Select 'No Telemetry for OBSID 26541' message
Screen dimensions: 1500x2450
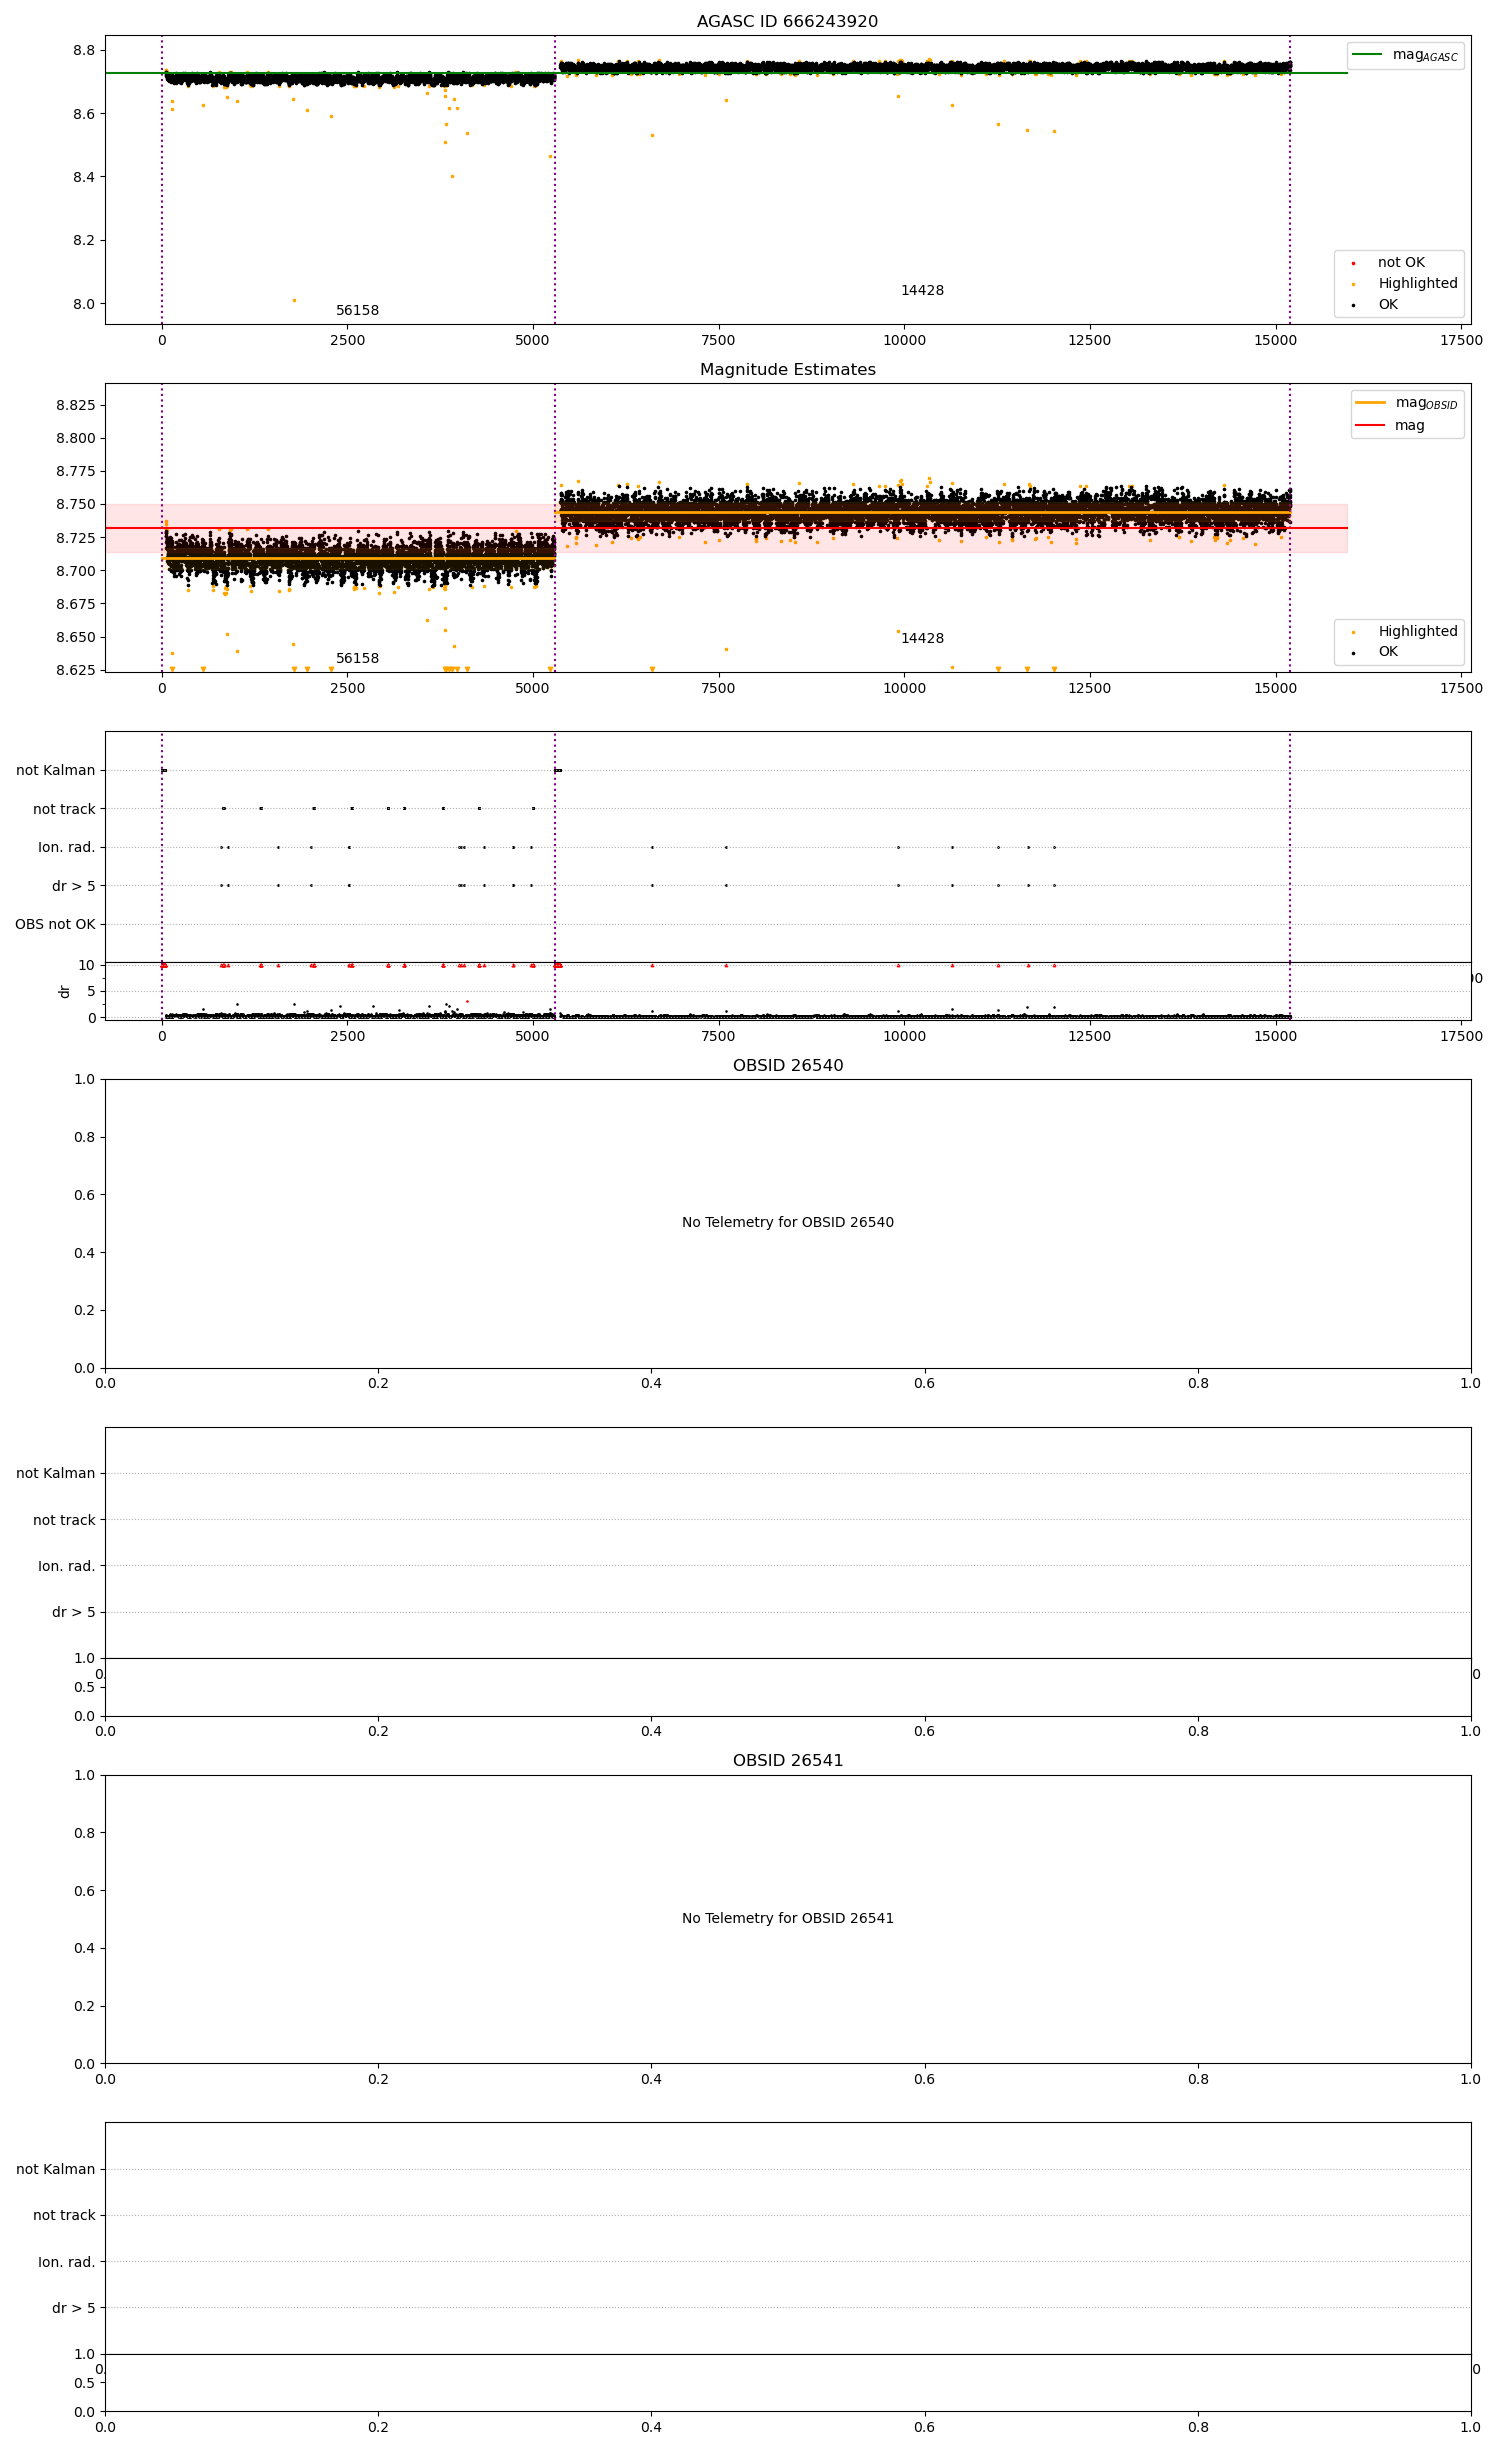(787, 1918)
